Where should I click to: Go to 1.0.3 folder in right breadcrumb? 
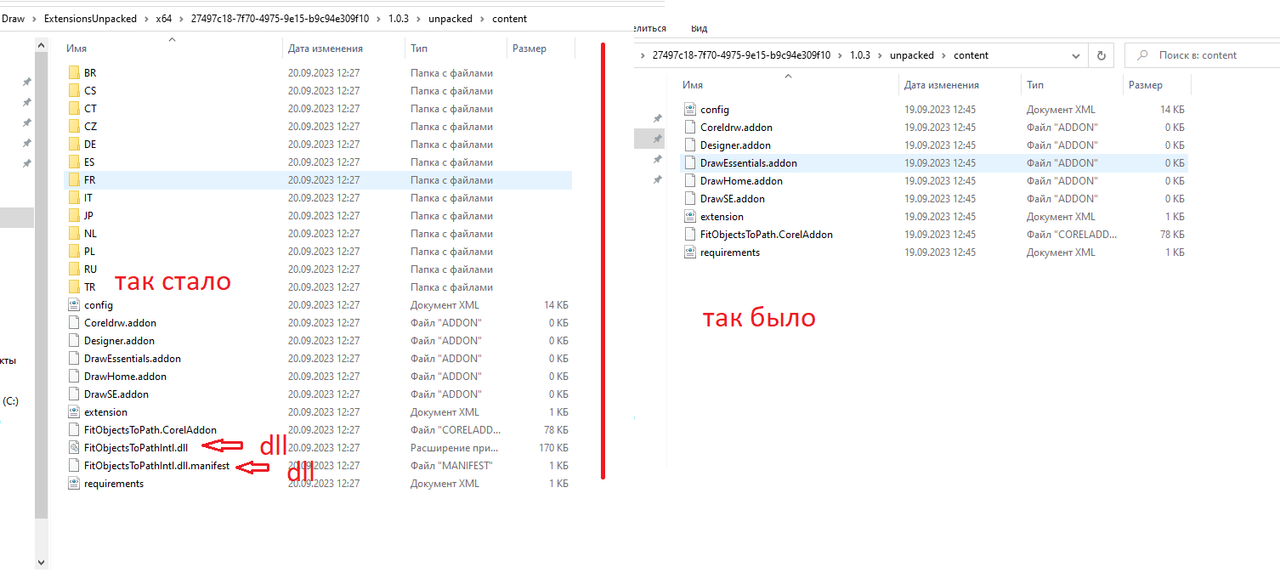click(862, 56)
